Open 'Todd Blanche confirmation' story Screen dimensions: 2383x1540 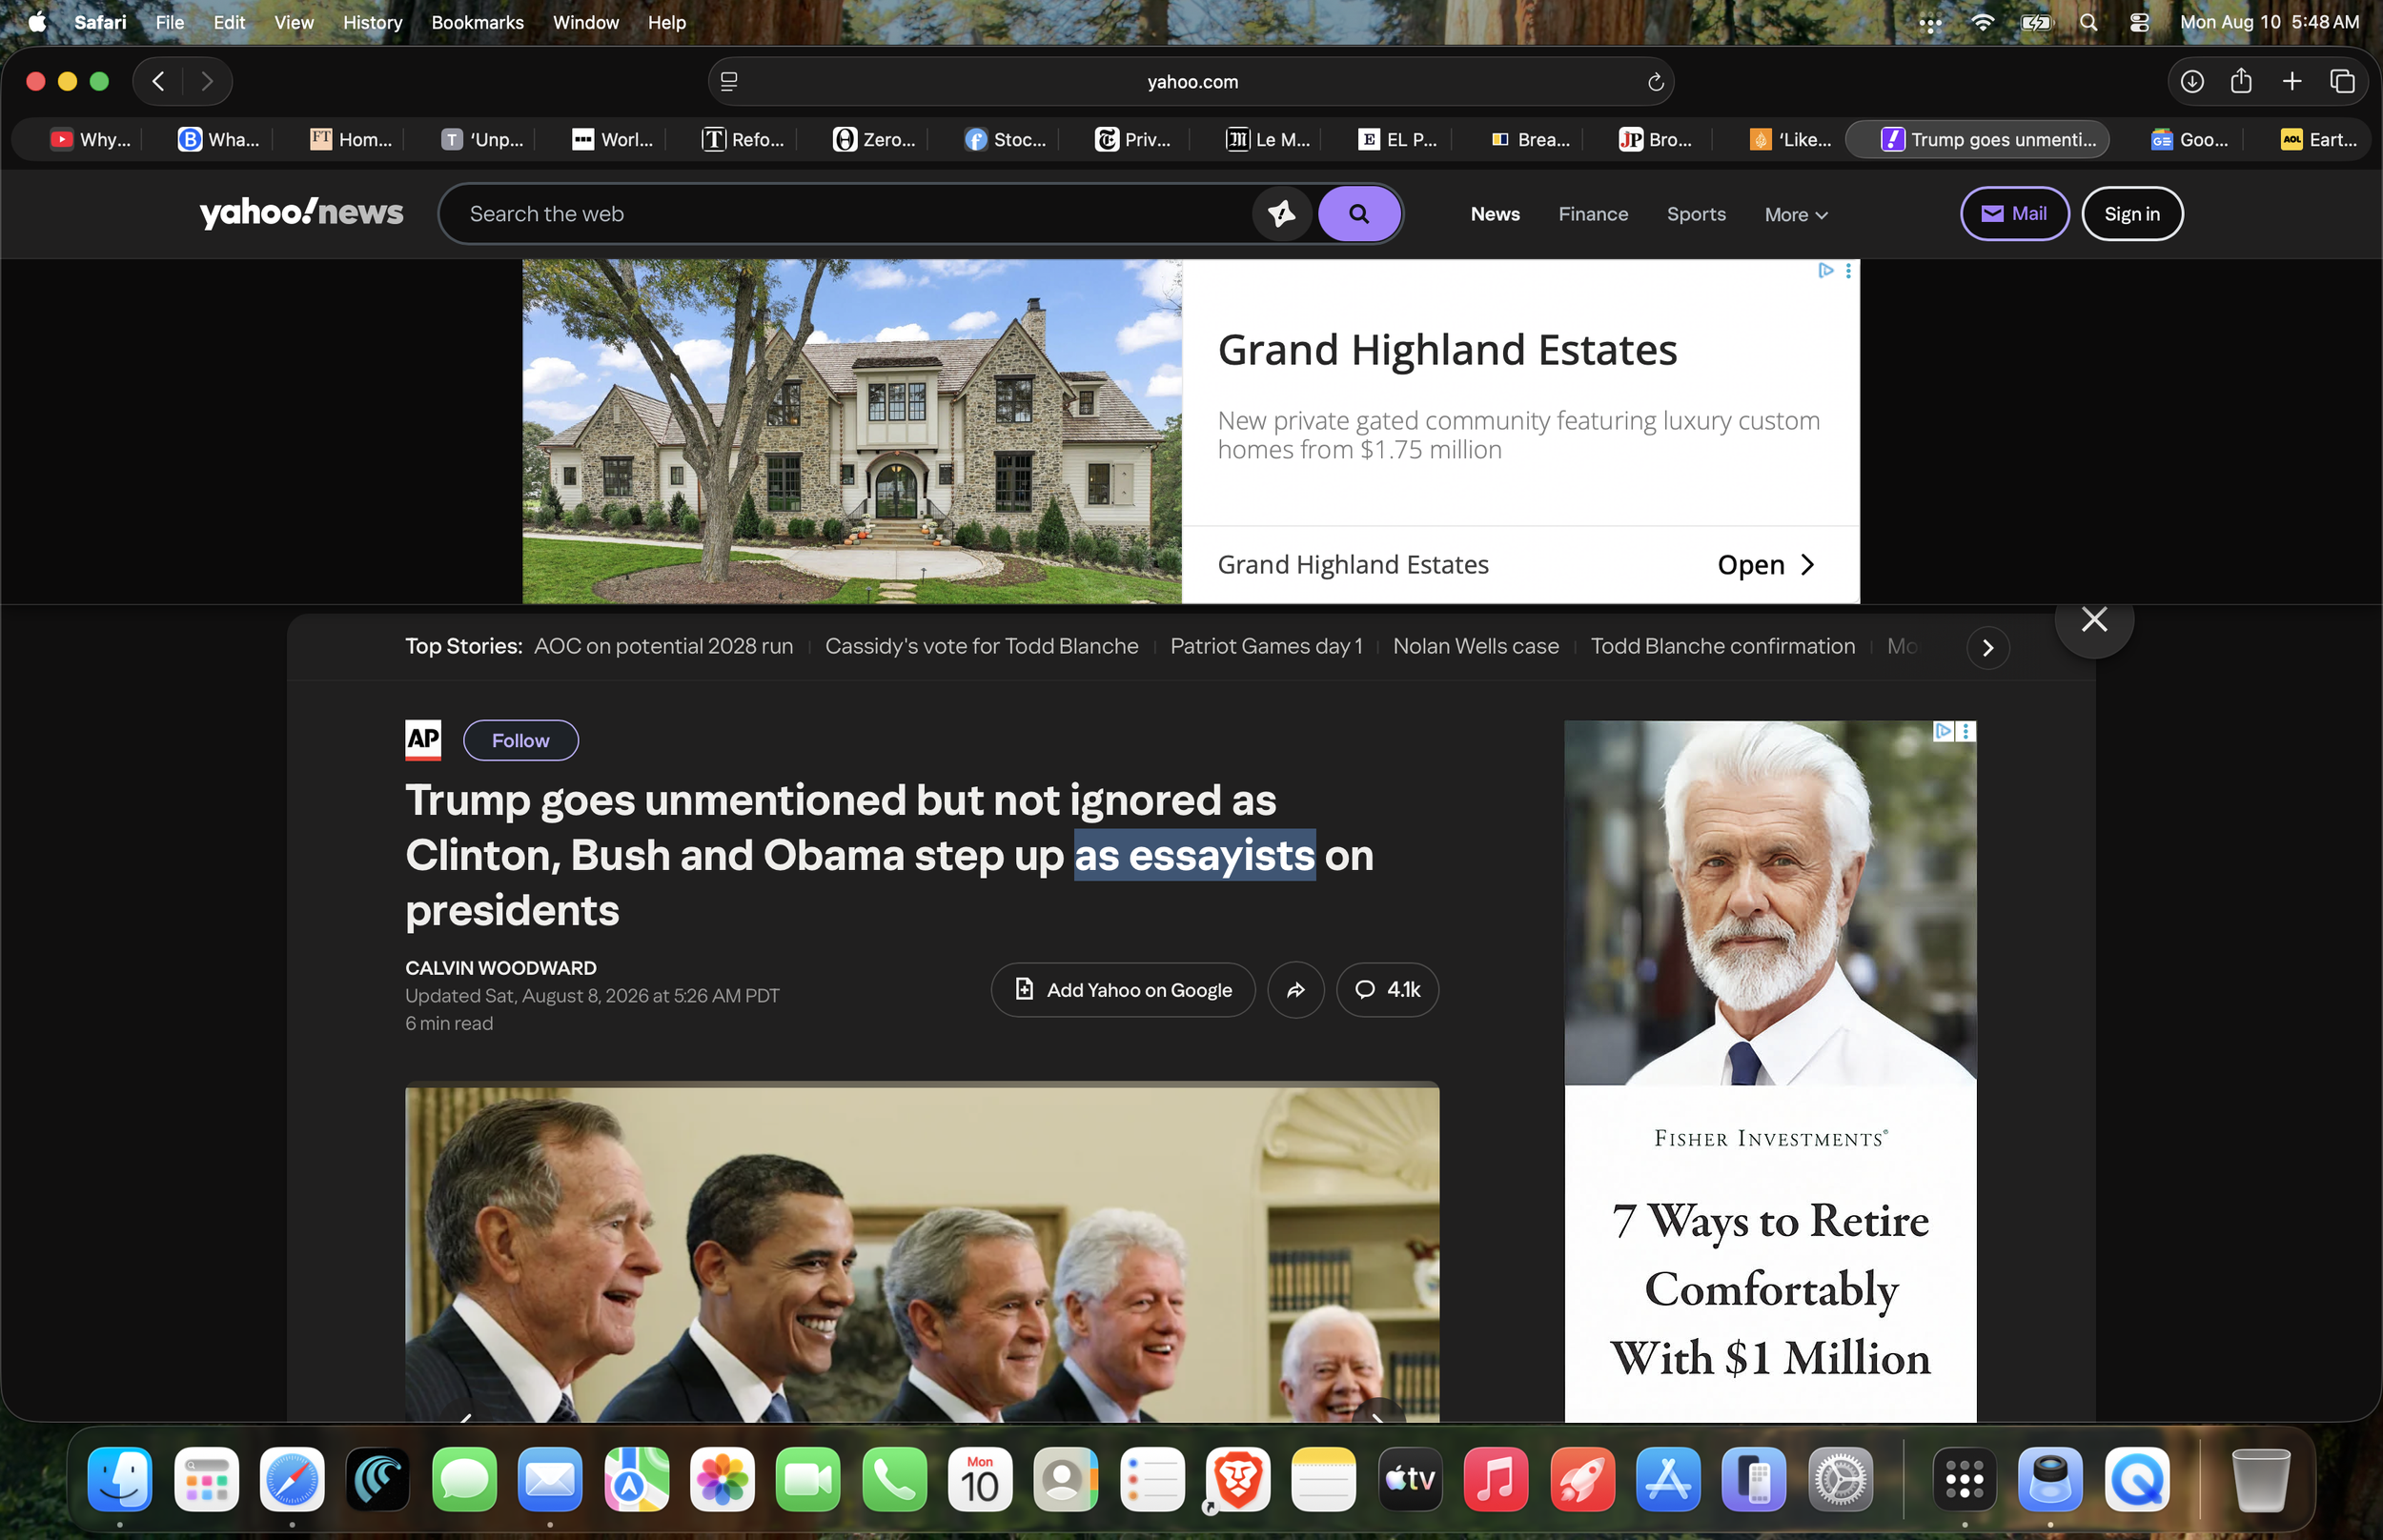1722,646
